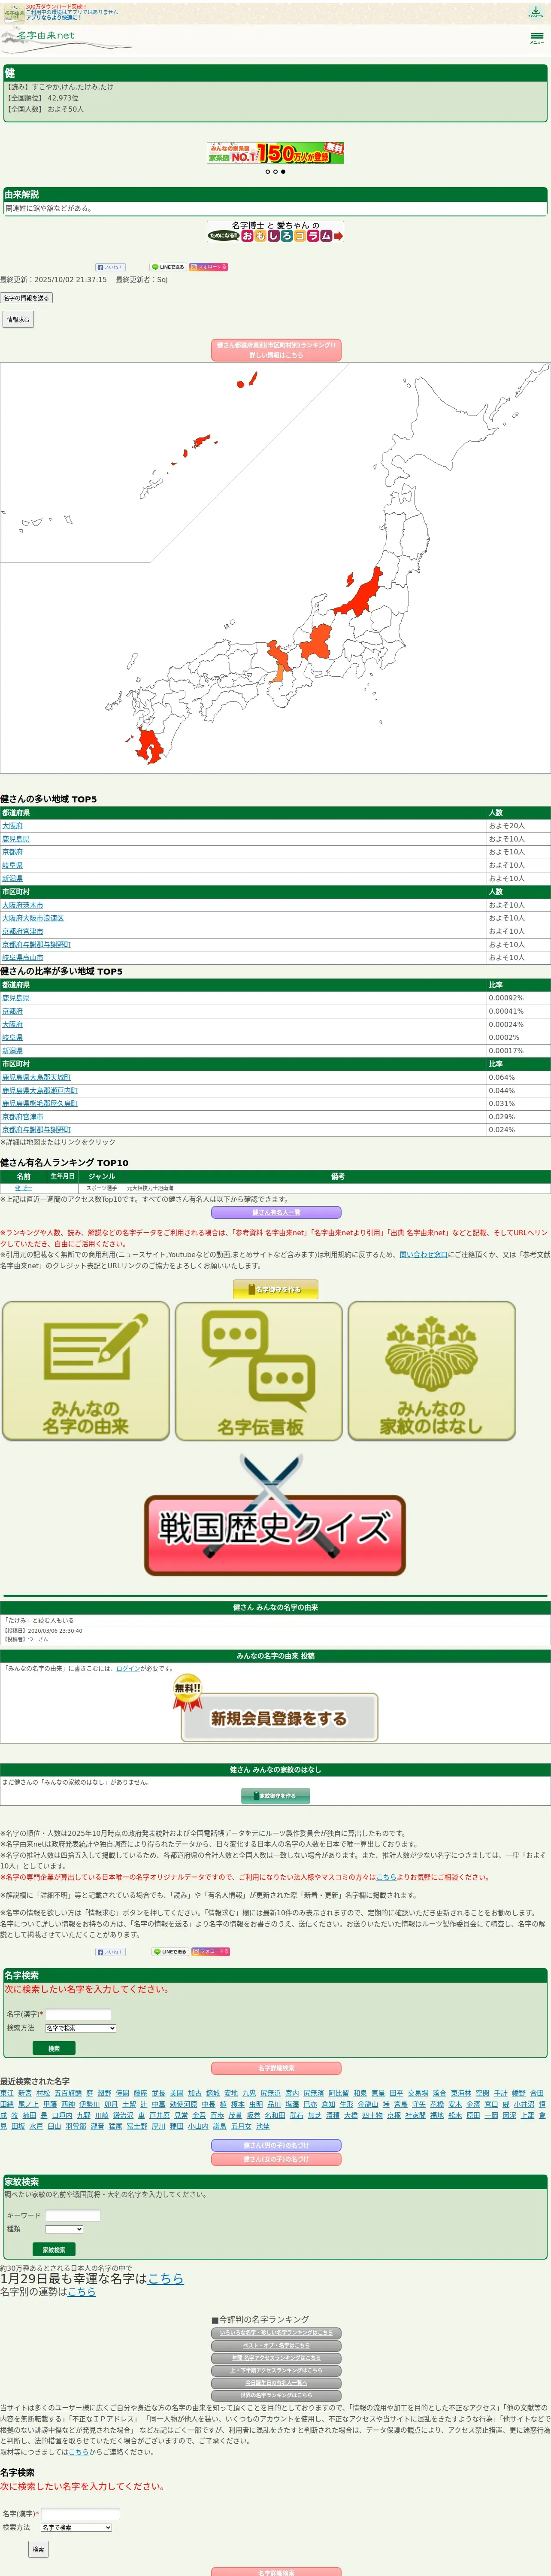Open the 鹿児島県大島郡天城町 link
The image size is (551, 2576).
tap(36, 1078)
